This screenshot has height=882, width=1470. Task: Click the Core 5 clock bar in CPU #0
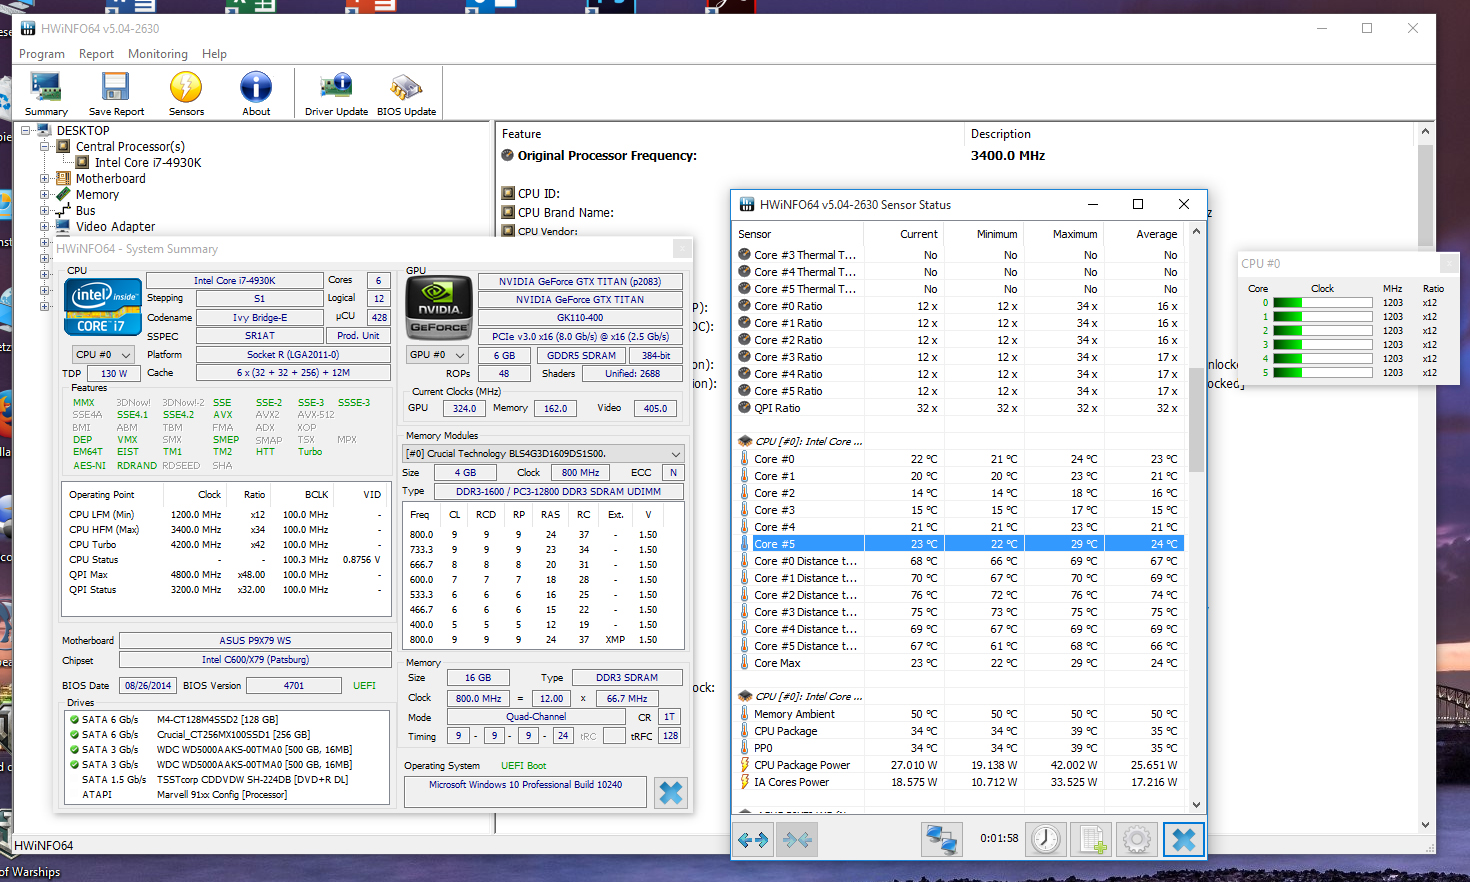click(x=1322, y=372)
